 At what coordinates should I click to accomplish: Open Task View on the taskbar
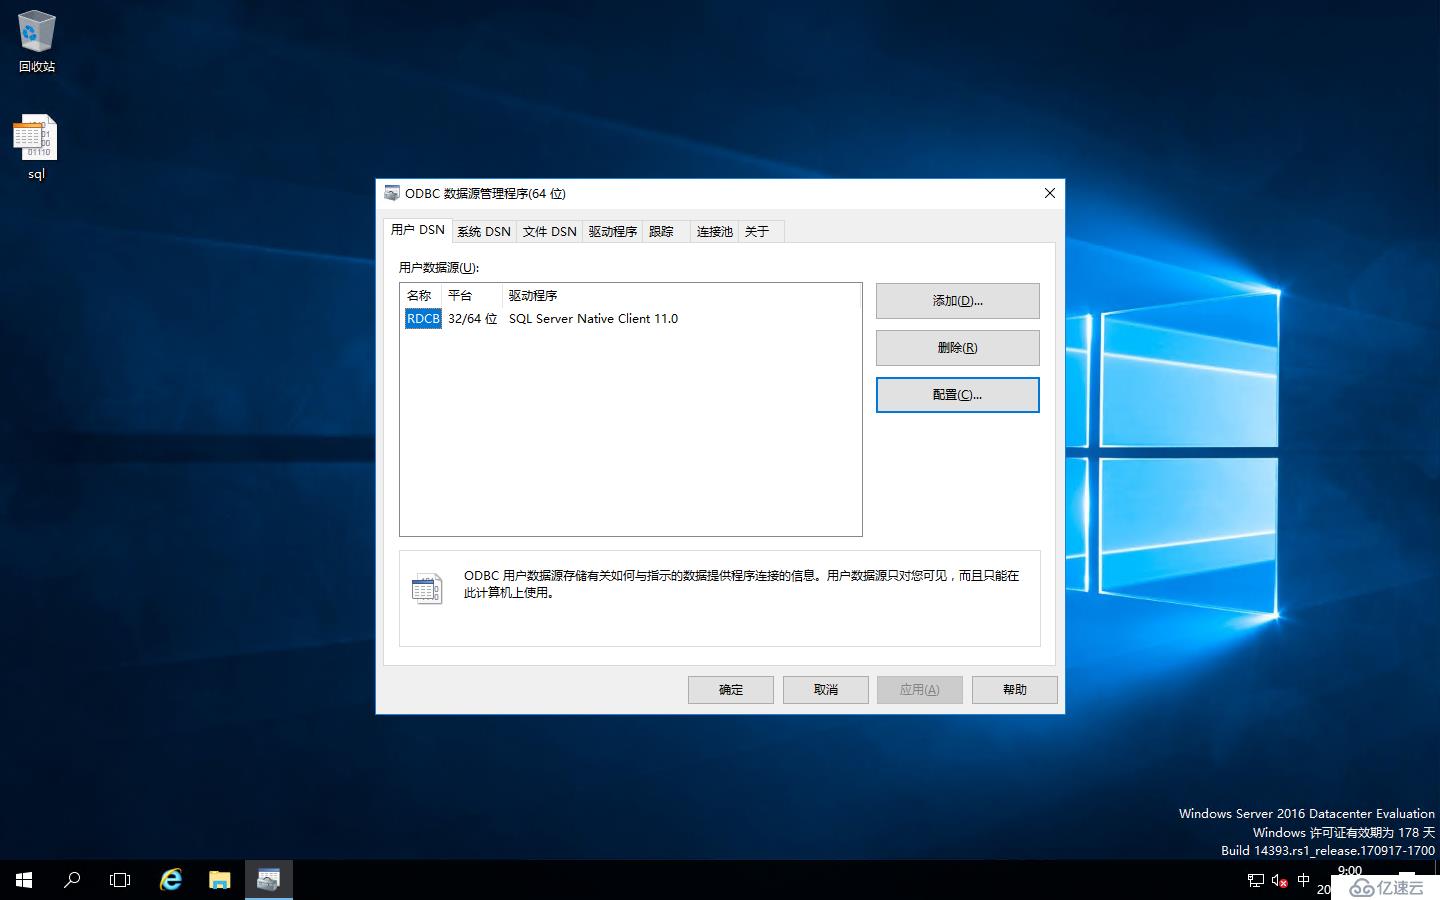tap(120, 880)
